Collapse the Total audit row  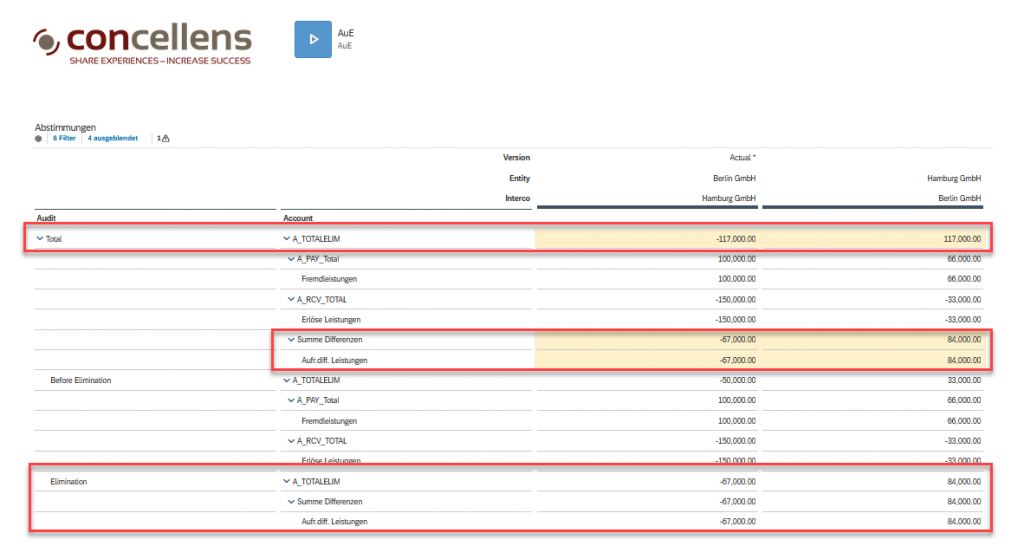point(40,239)
